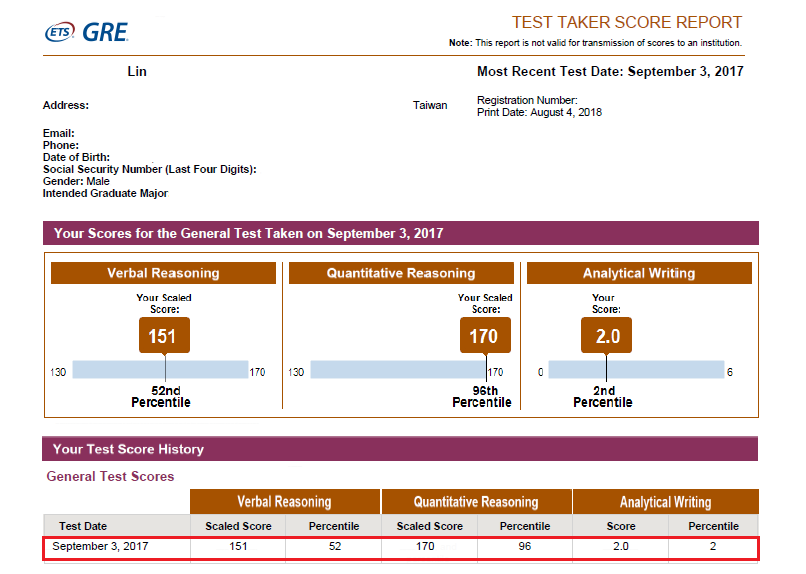Screen dimensions: 806x574
Task: Click the Quantitative Reasoning header in the scores box
Action: coord(401,273)
